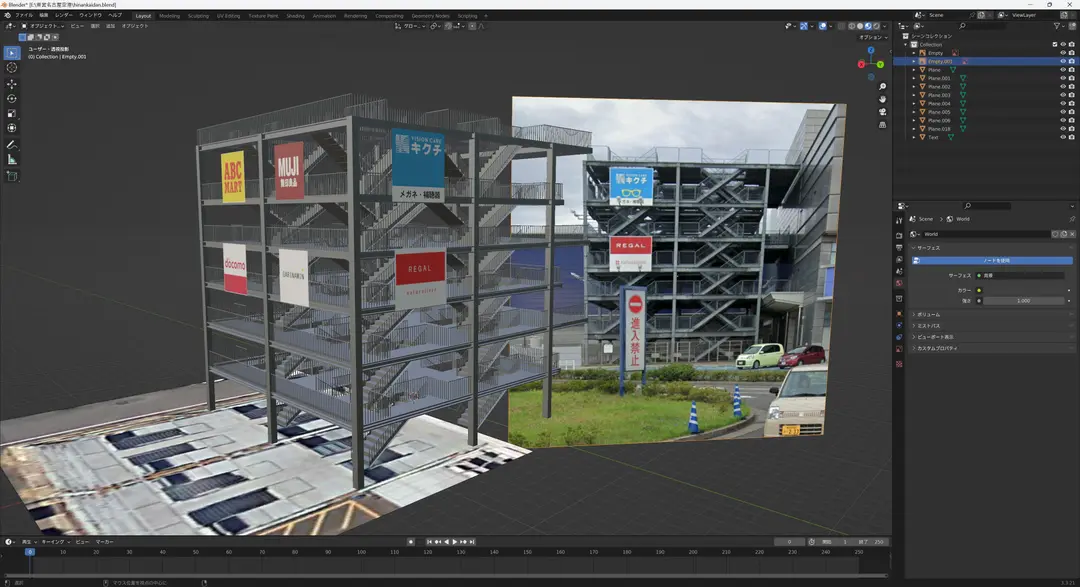Open the ファイル menu
Image resolution: width=1080 pixels, height=587 pixels.
[x=23, y=15]
